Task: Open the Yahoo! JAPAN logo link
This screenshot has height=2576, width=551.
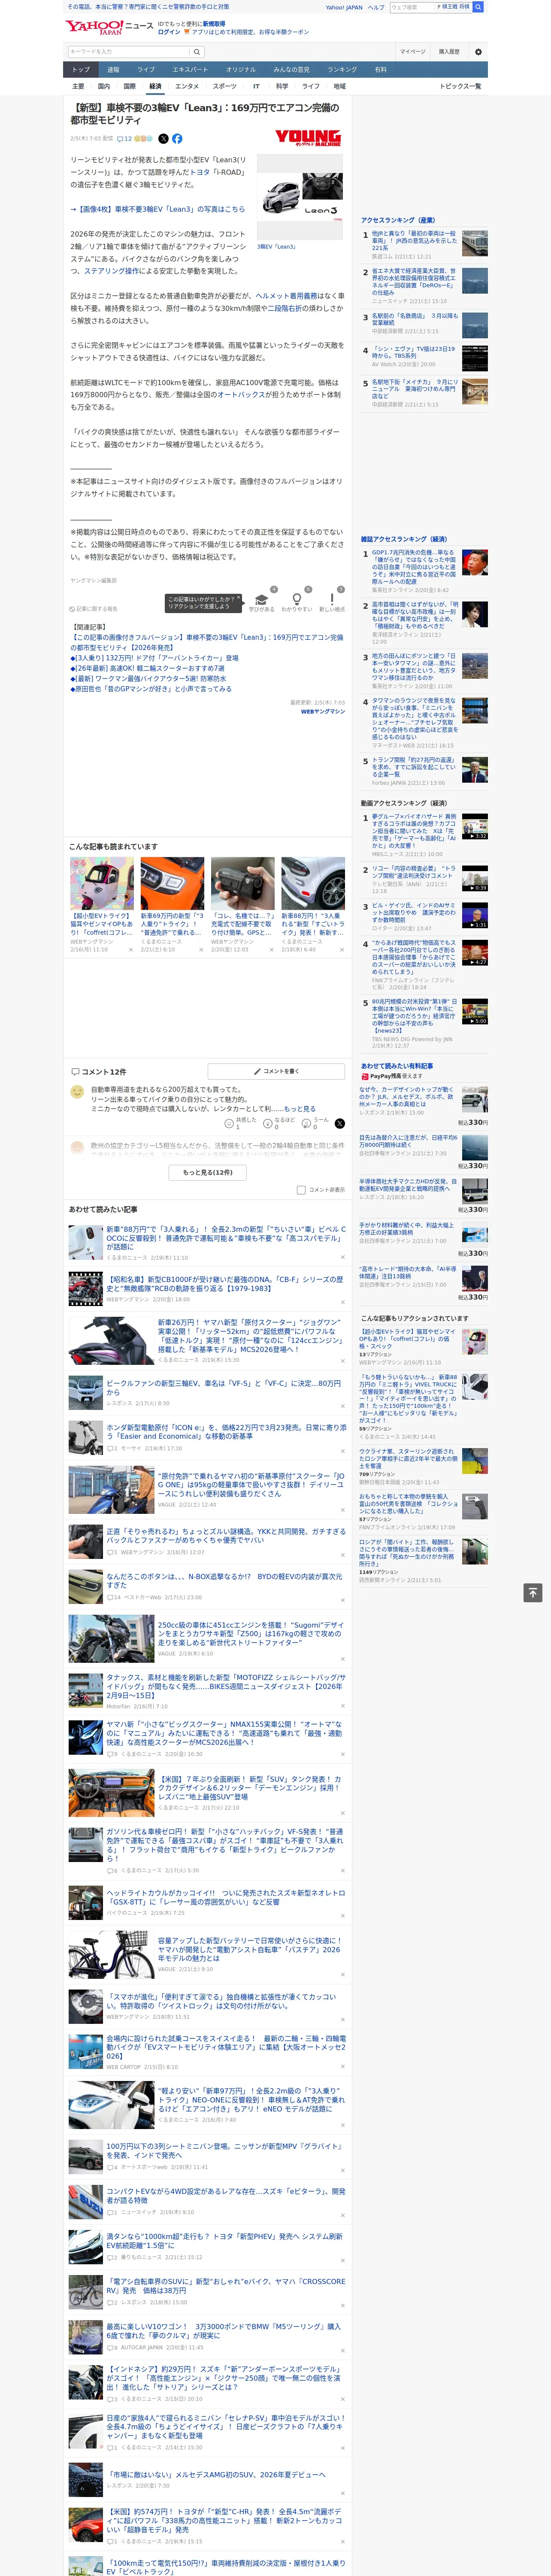Action: (x=94, y=27)
